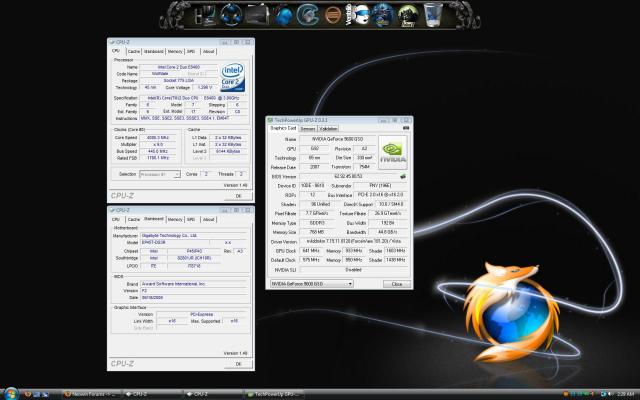
Task: Open the Memory tab in lower CPU-Z window
Action: [175, 220]
